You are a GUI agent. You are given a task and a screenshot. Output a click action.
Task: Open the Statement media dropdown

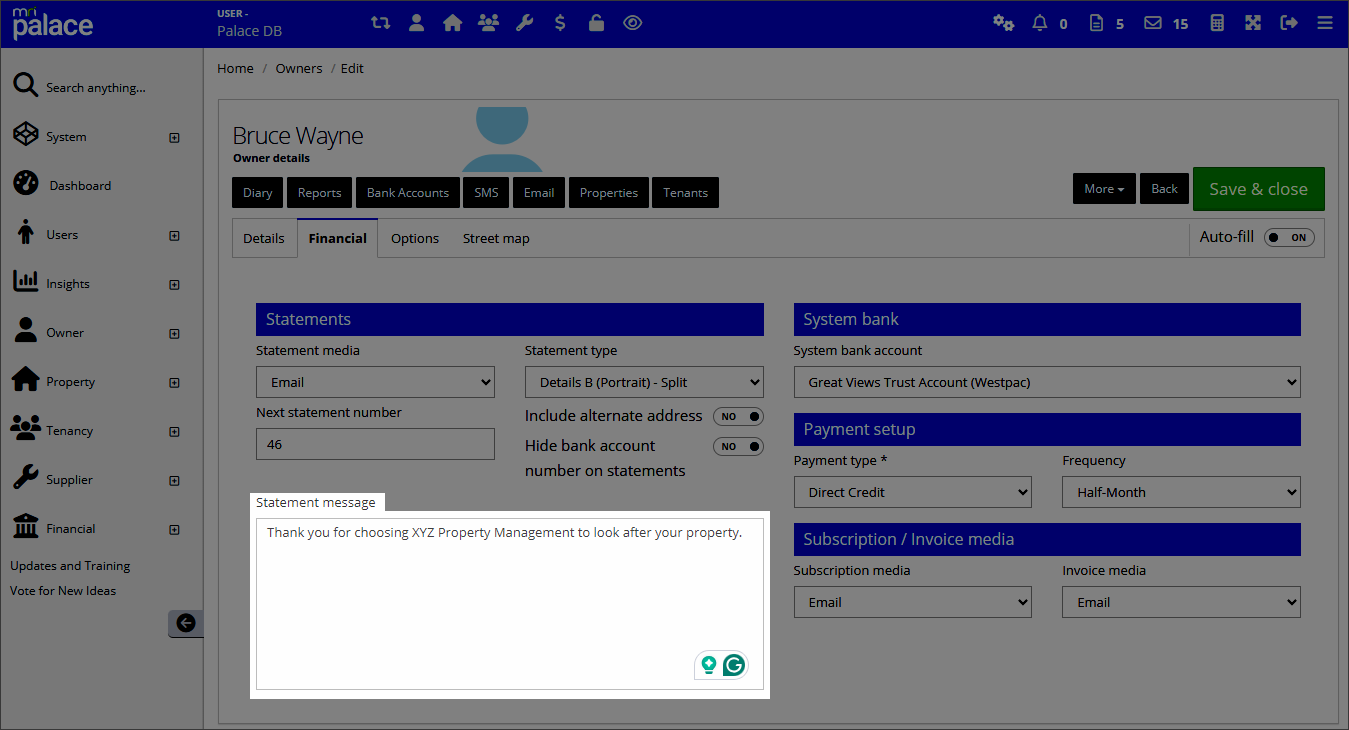click(x=375, y=382)
